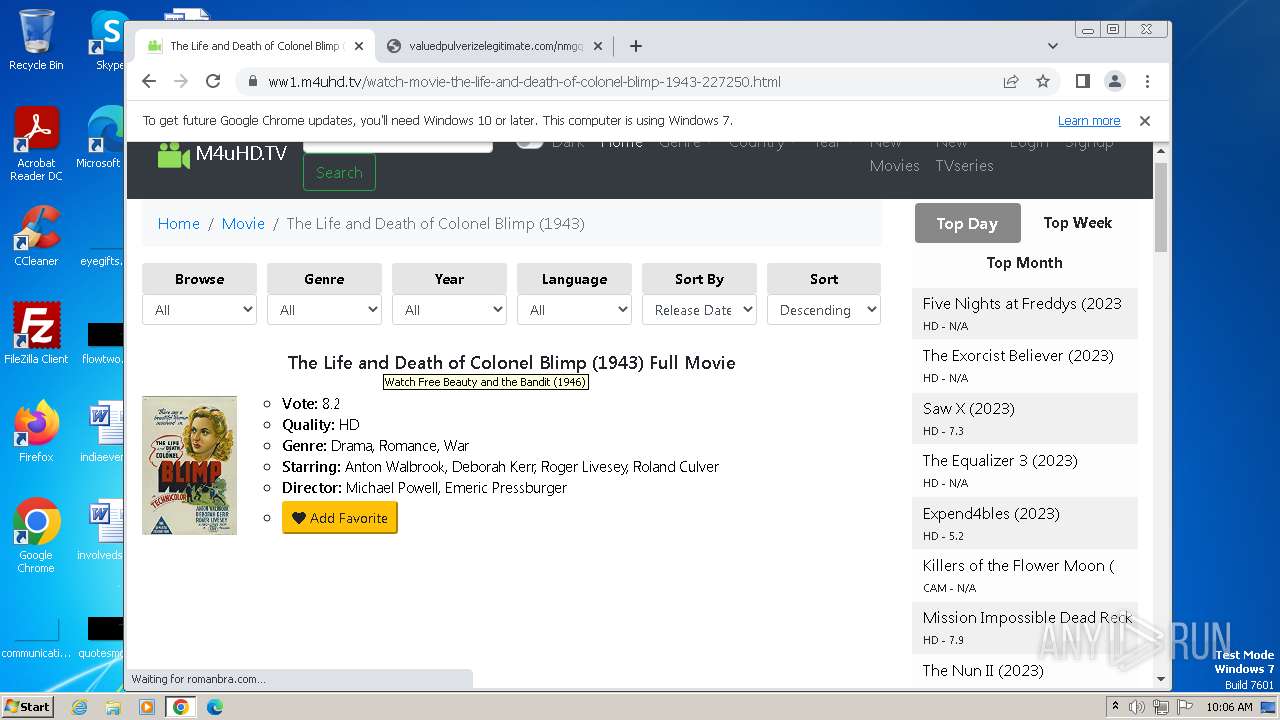
Task: Open New TVseries in the navigation bar
Action: point(964,155)
